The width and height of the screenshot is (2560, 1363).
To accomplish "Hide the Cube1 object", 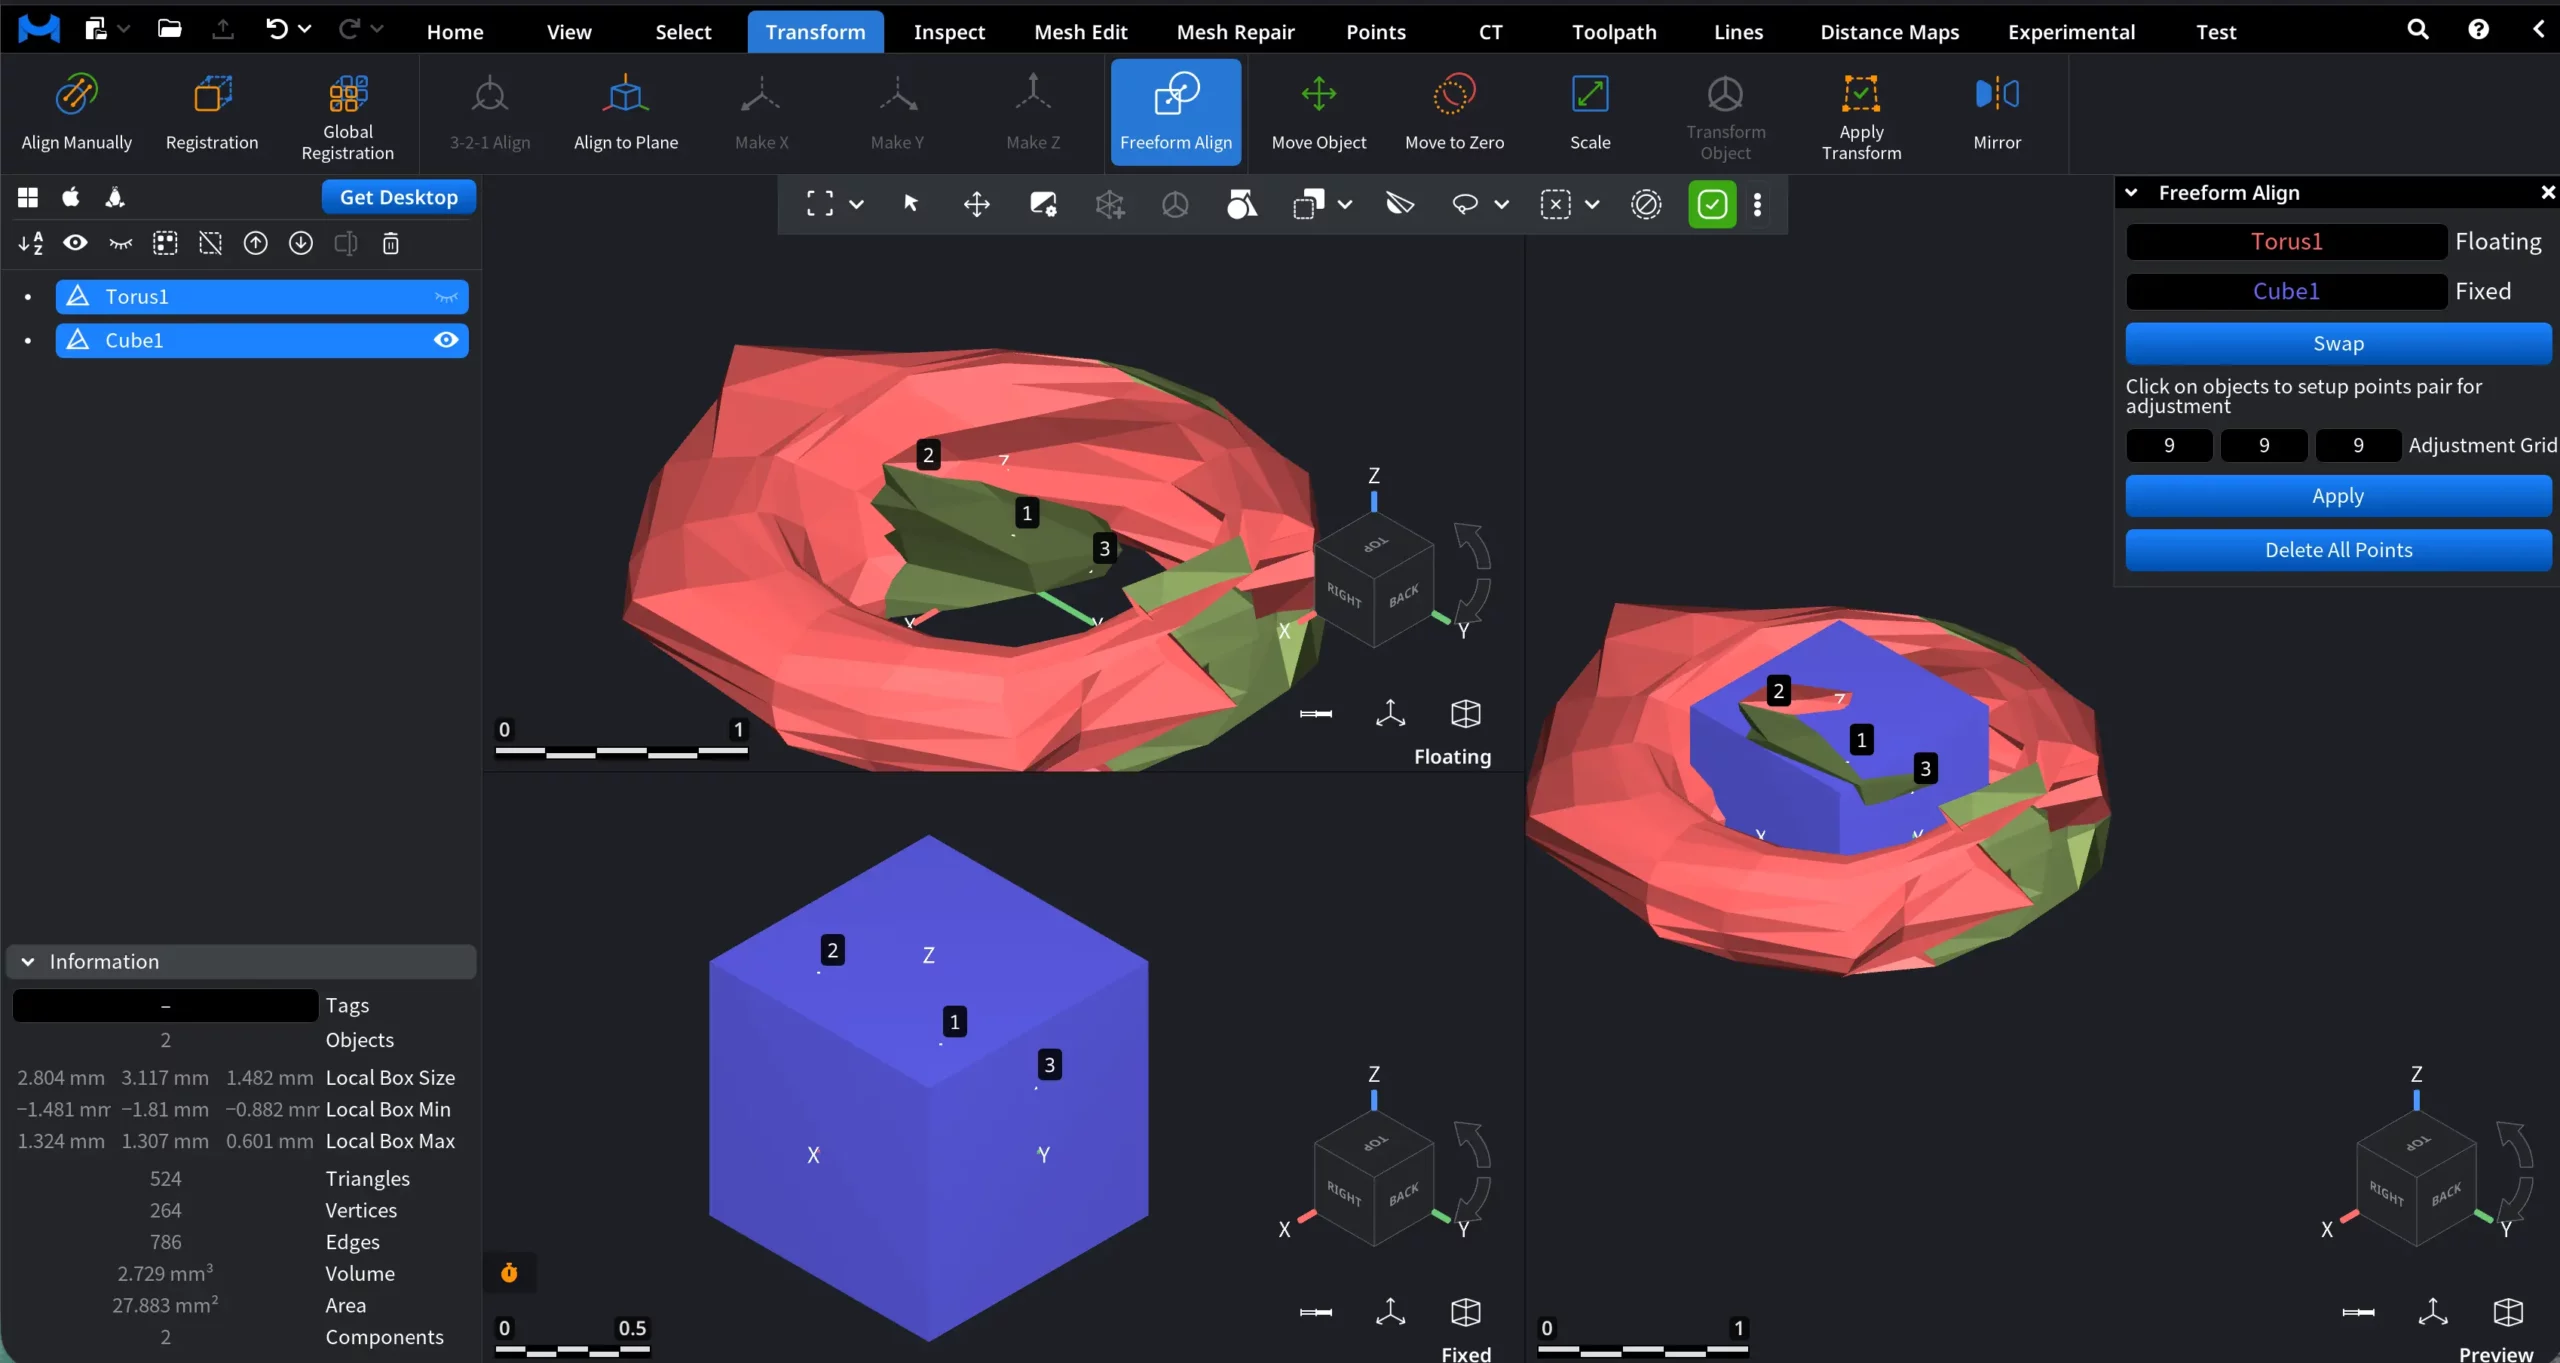I will pyautogui.click(x=447, y=340).
